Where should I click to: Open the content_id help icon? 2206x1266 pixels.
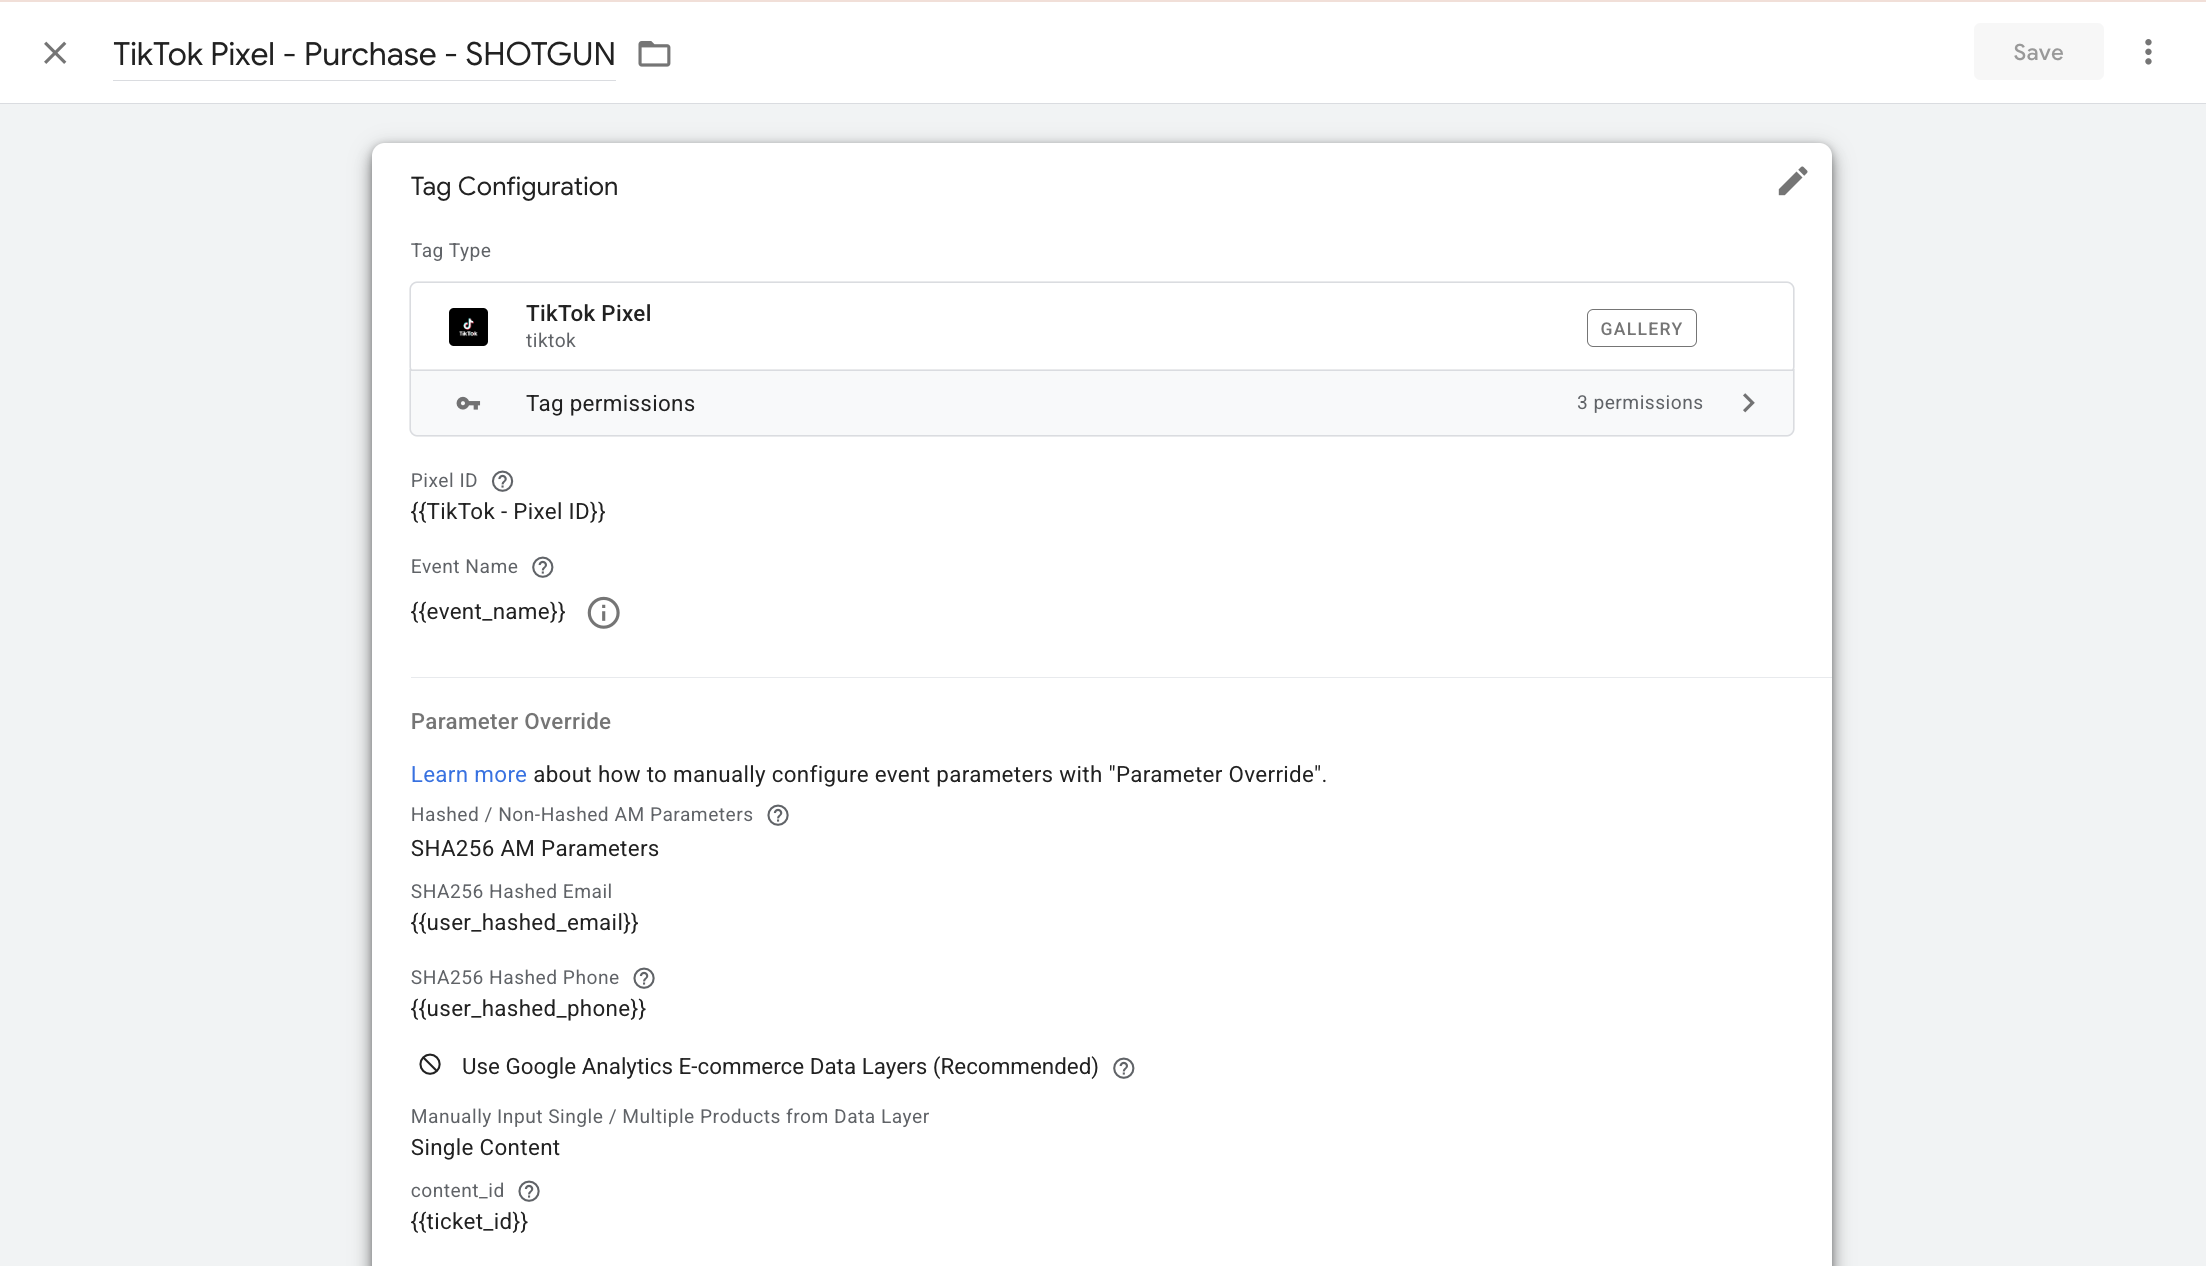(529, 1191)
